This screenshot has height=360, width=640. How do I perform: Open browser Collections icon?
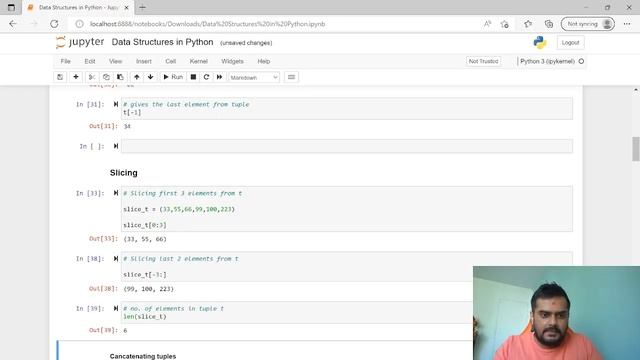click(549, 24)
